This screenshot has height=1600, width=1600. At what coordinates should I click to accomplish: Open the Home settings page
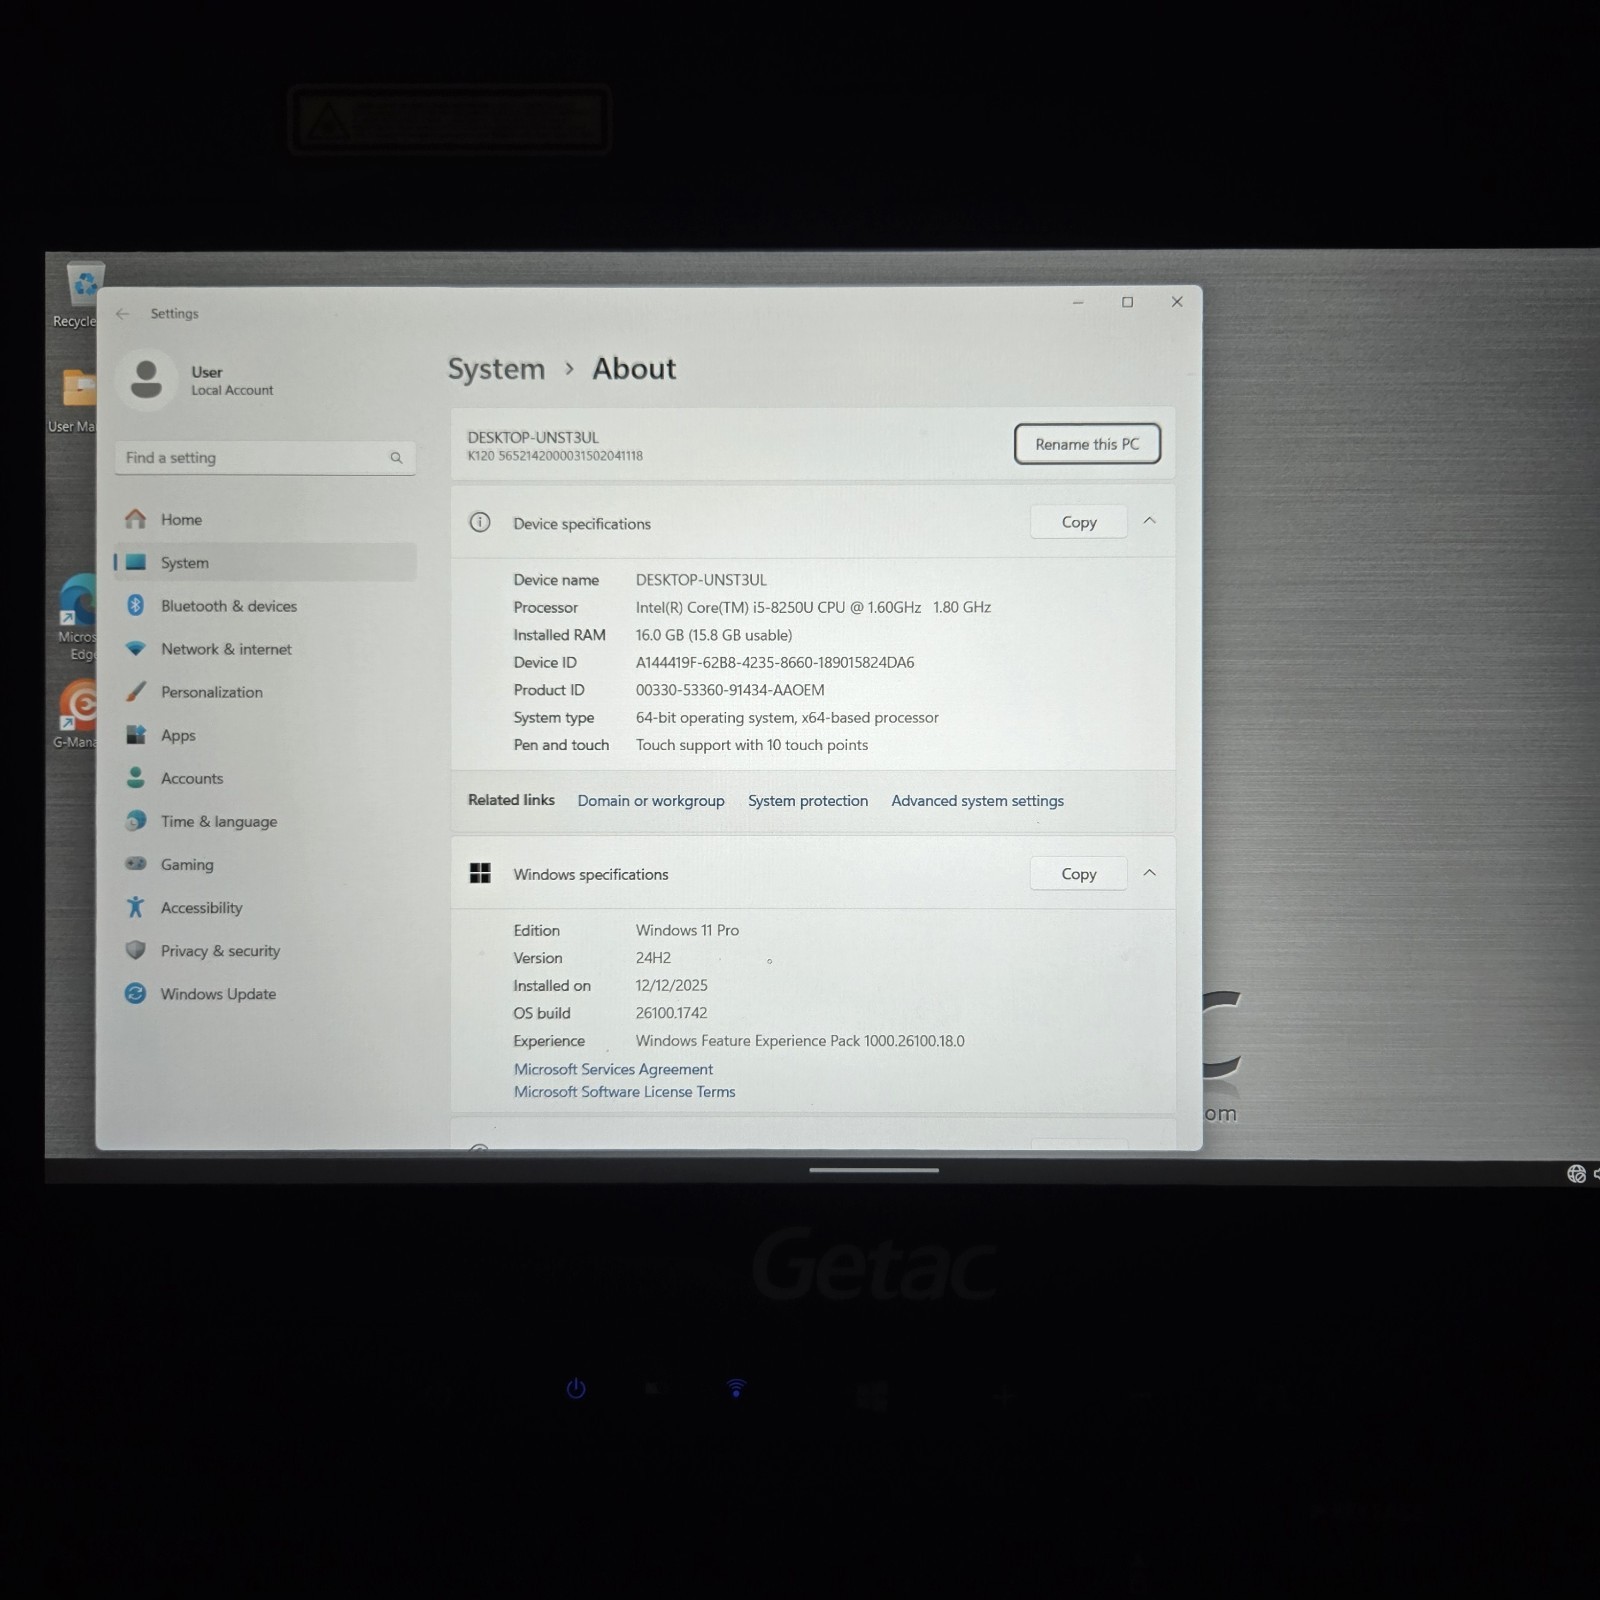(265, 519)
